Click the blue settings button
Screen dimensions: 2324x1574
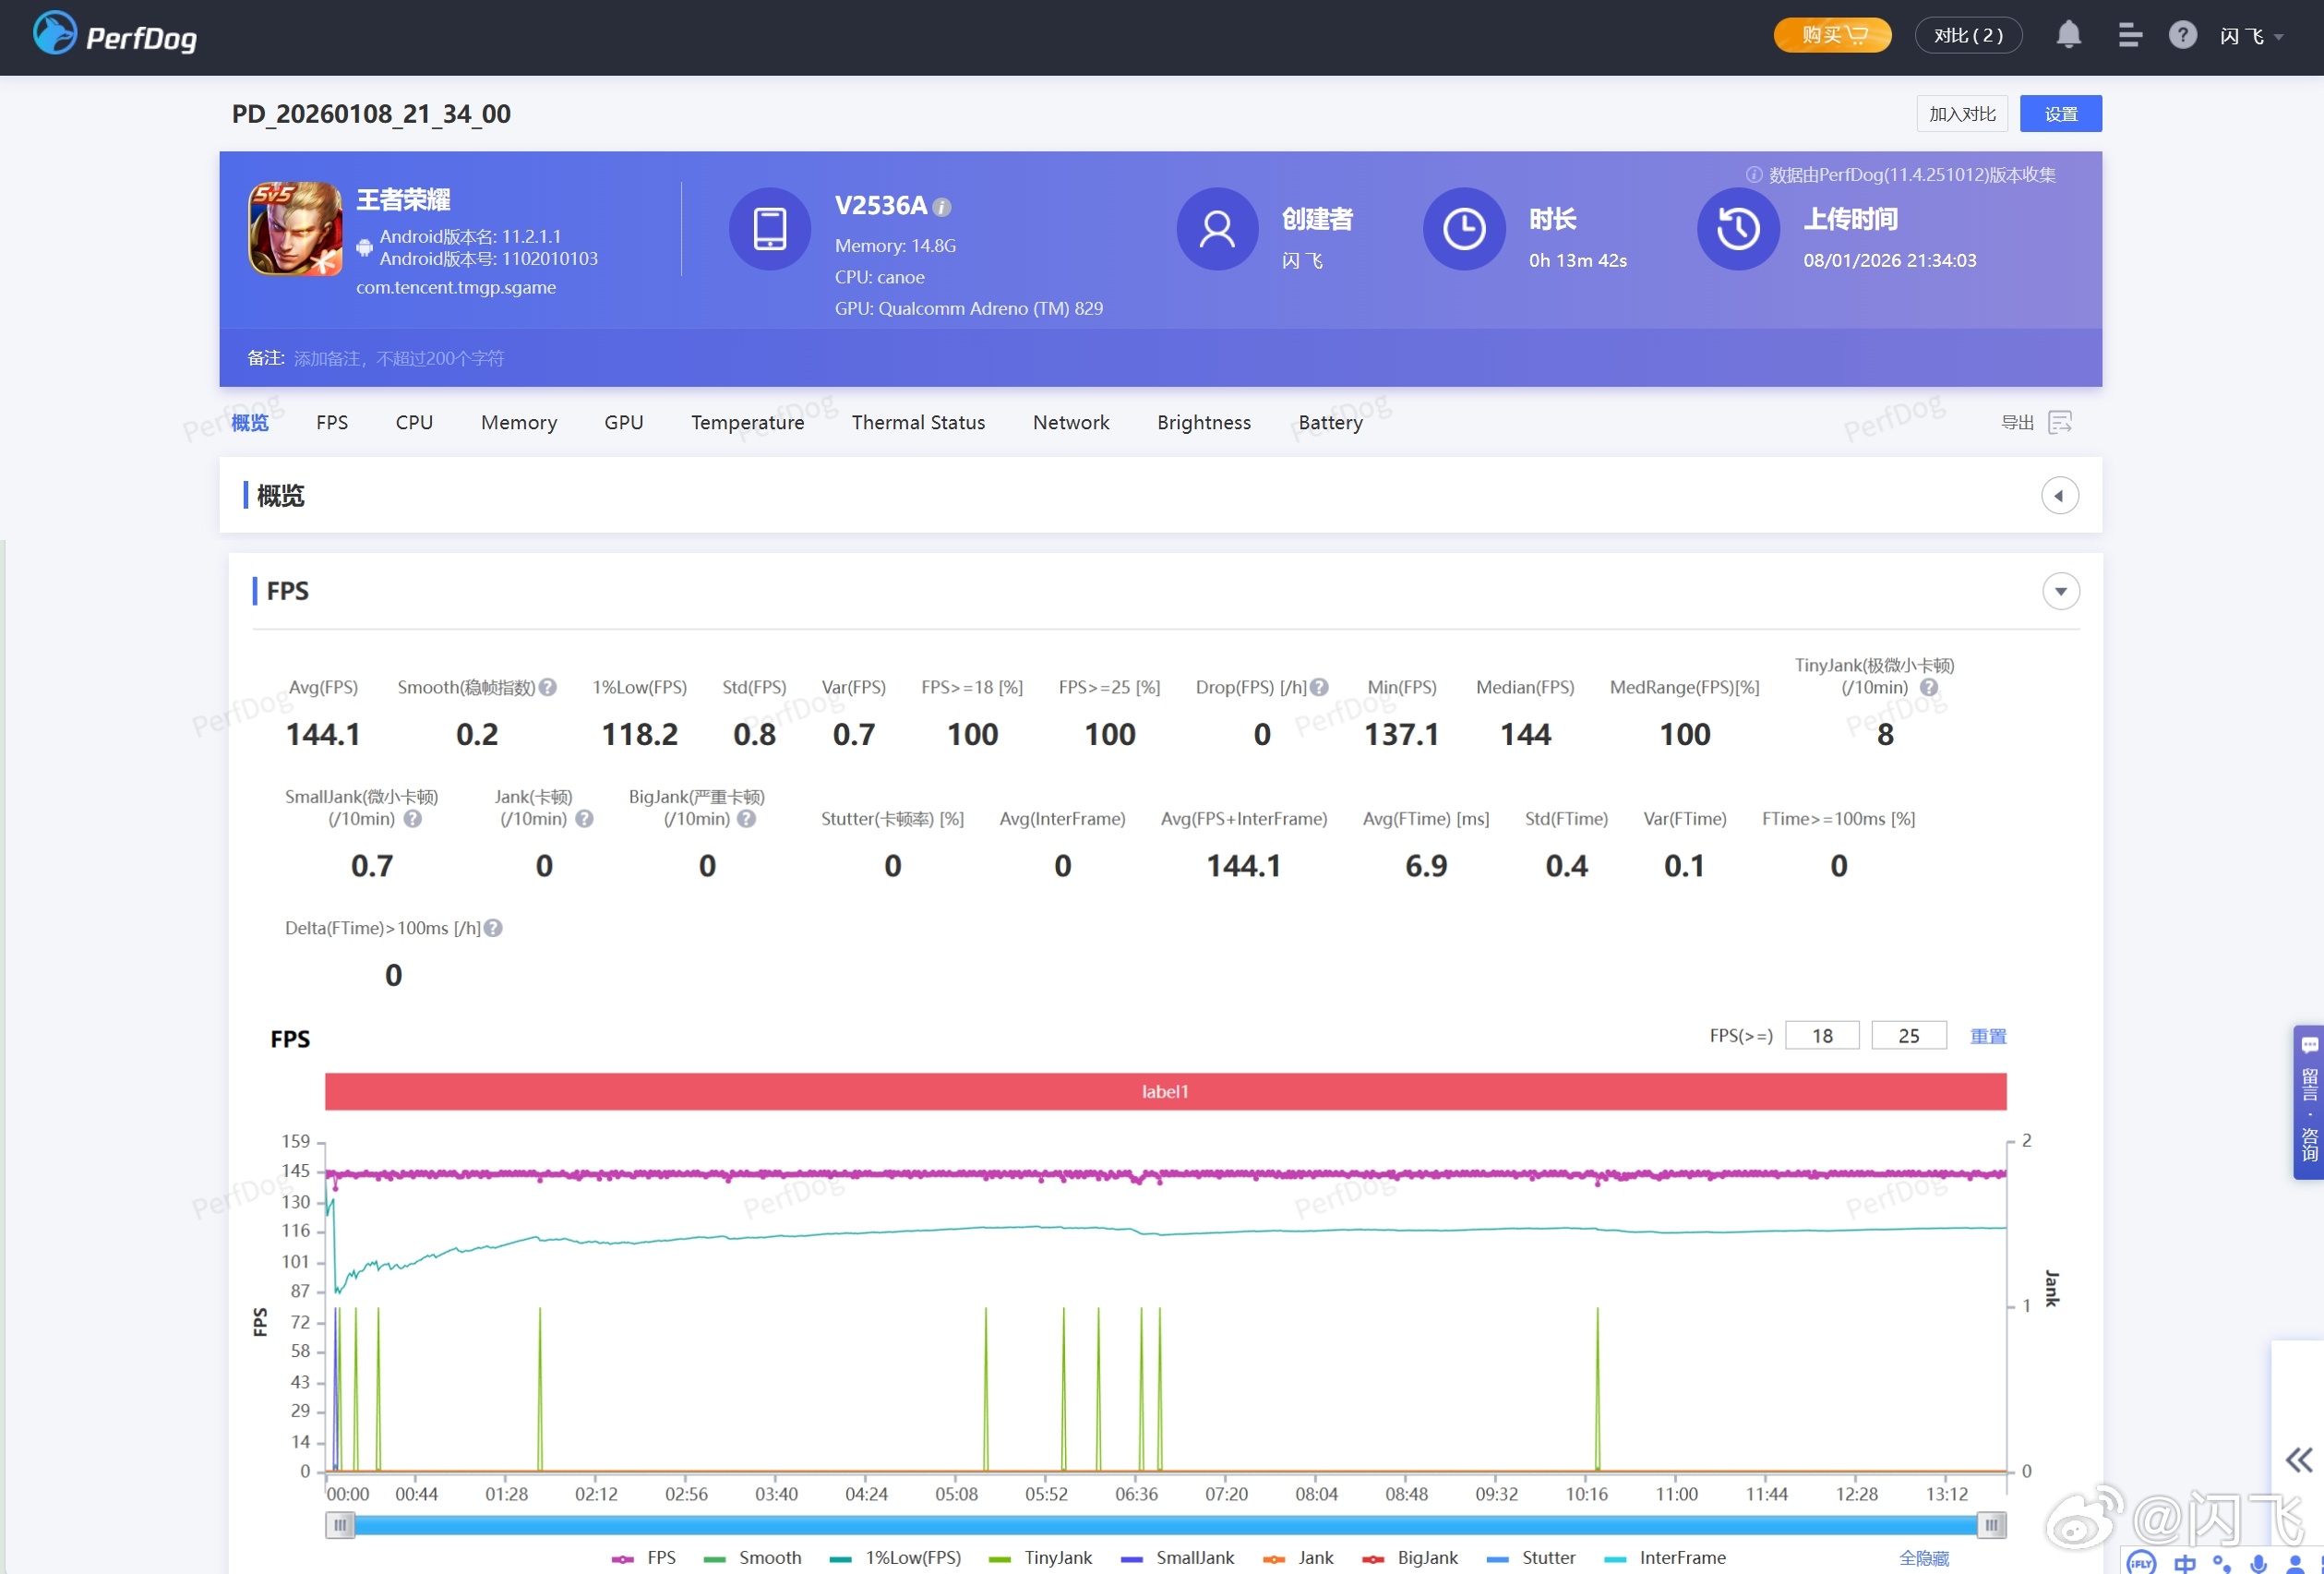tap(2059, 114)
